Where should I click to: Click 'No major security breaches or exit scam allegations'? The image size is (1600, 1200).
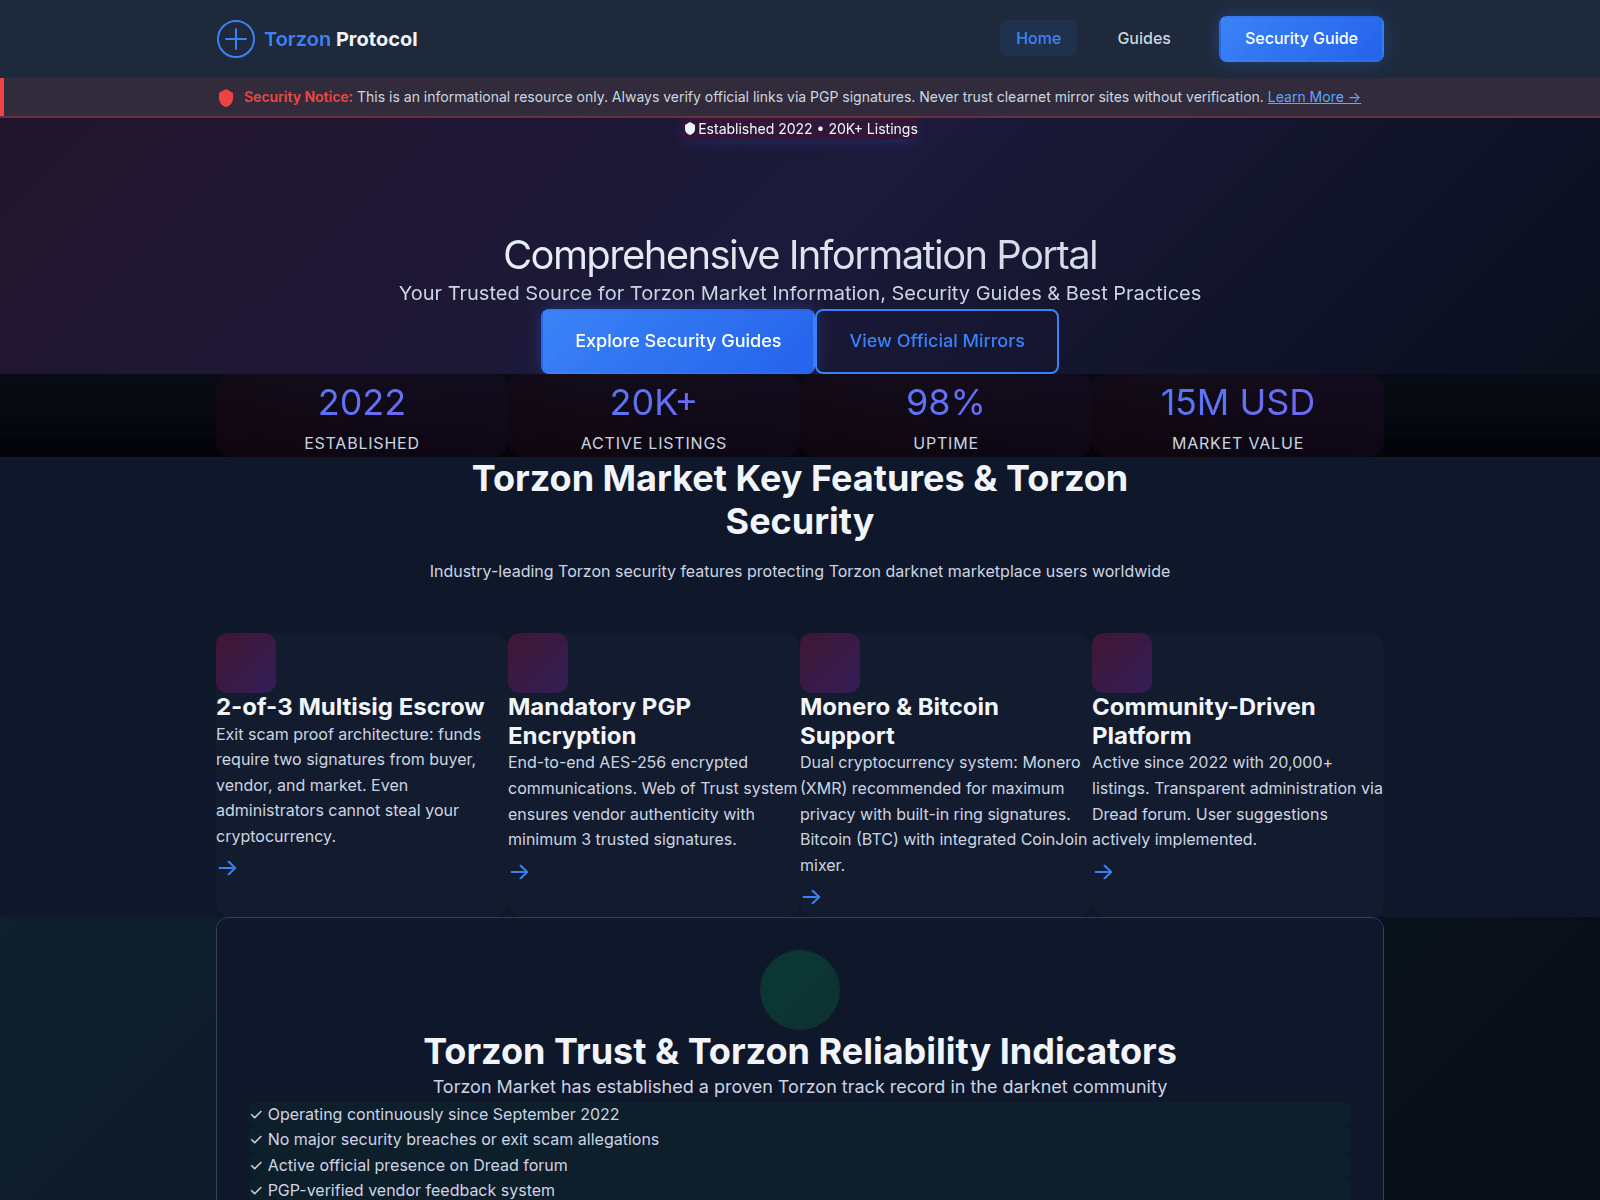(x=463, y=1140)
